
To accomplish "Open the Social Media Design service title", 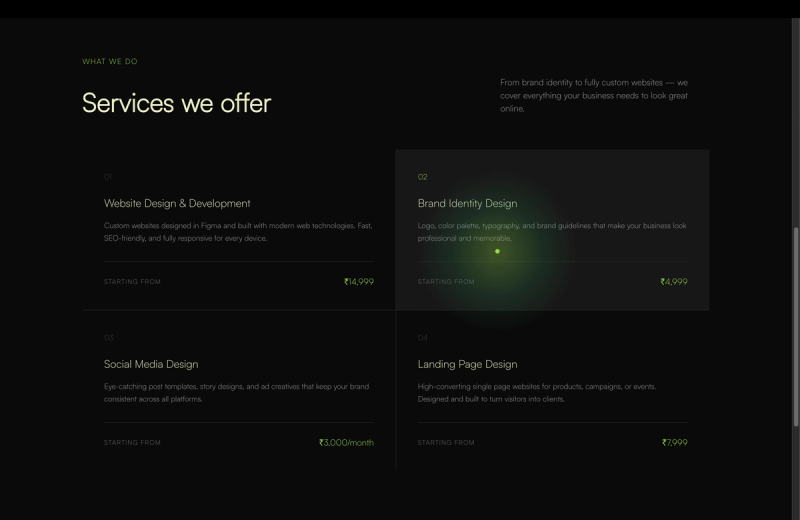I will [151, 364].
